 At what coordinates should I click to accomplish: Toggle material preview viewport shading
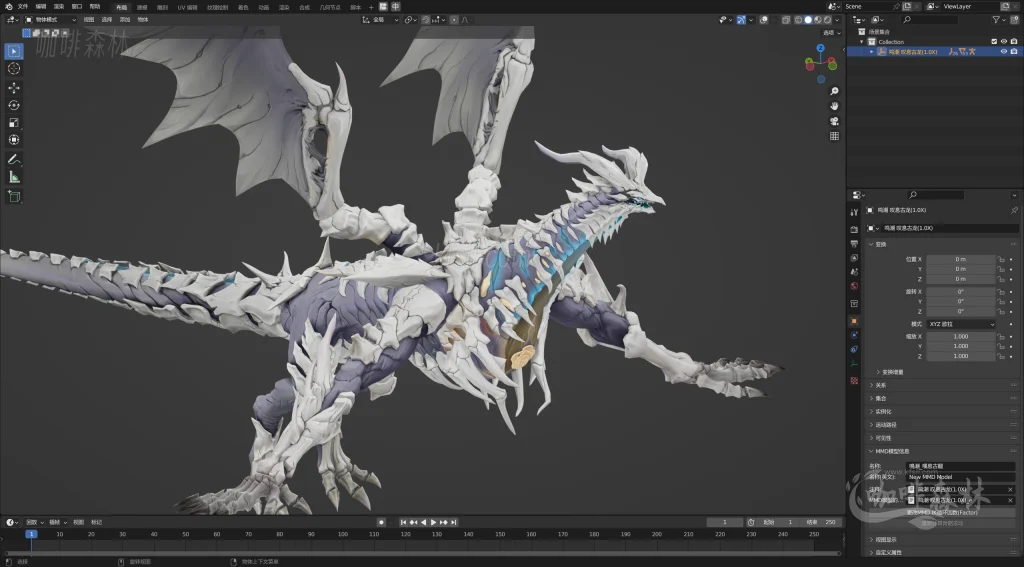click(818, 20)
